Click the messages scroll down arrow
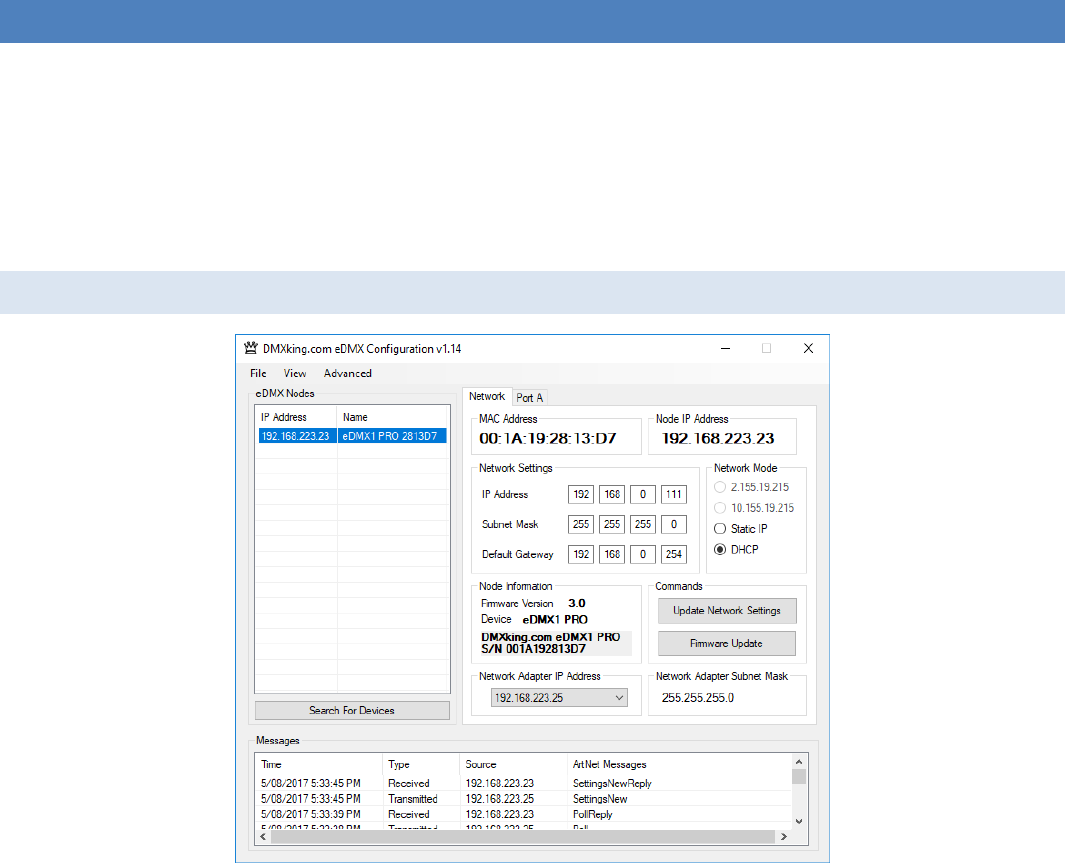Image resolution: width=1065 pixels, height=863 pixels. (799, 822)
